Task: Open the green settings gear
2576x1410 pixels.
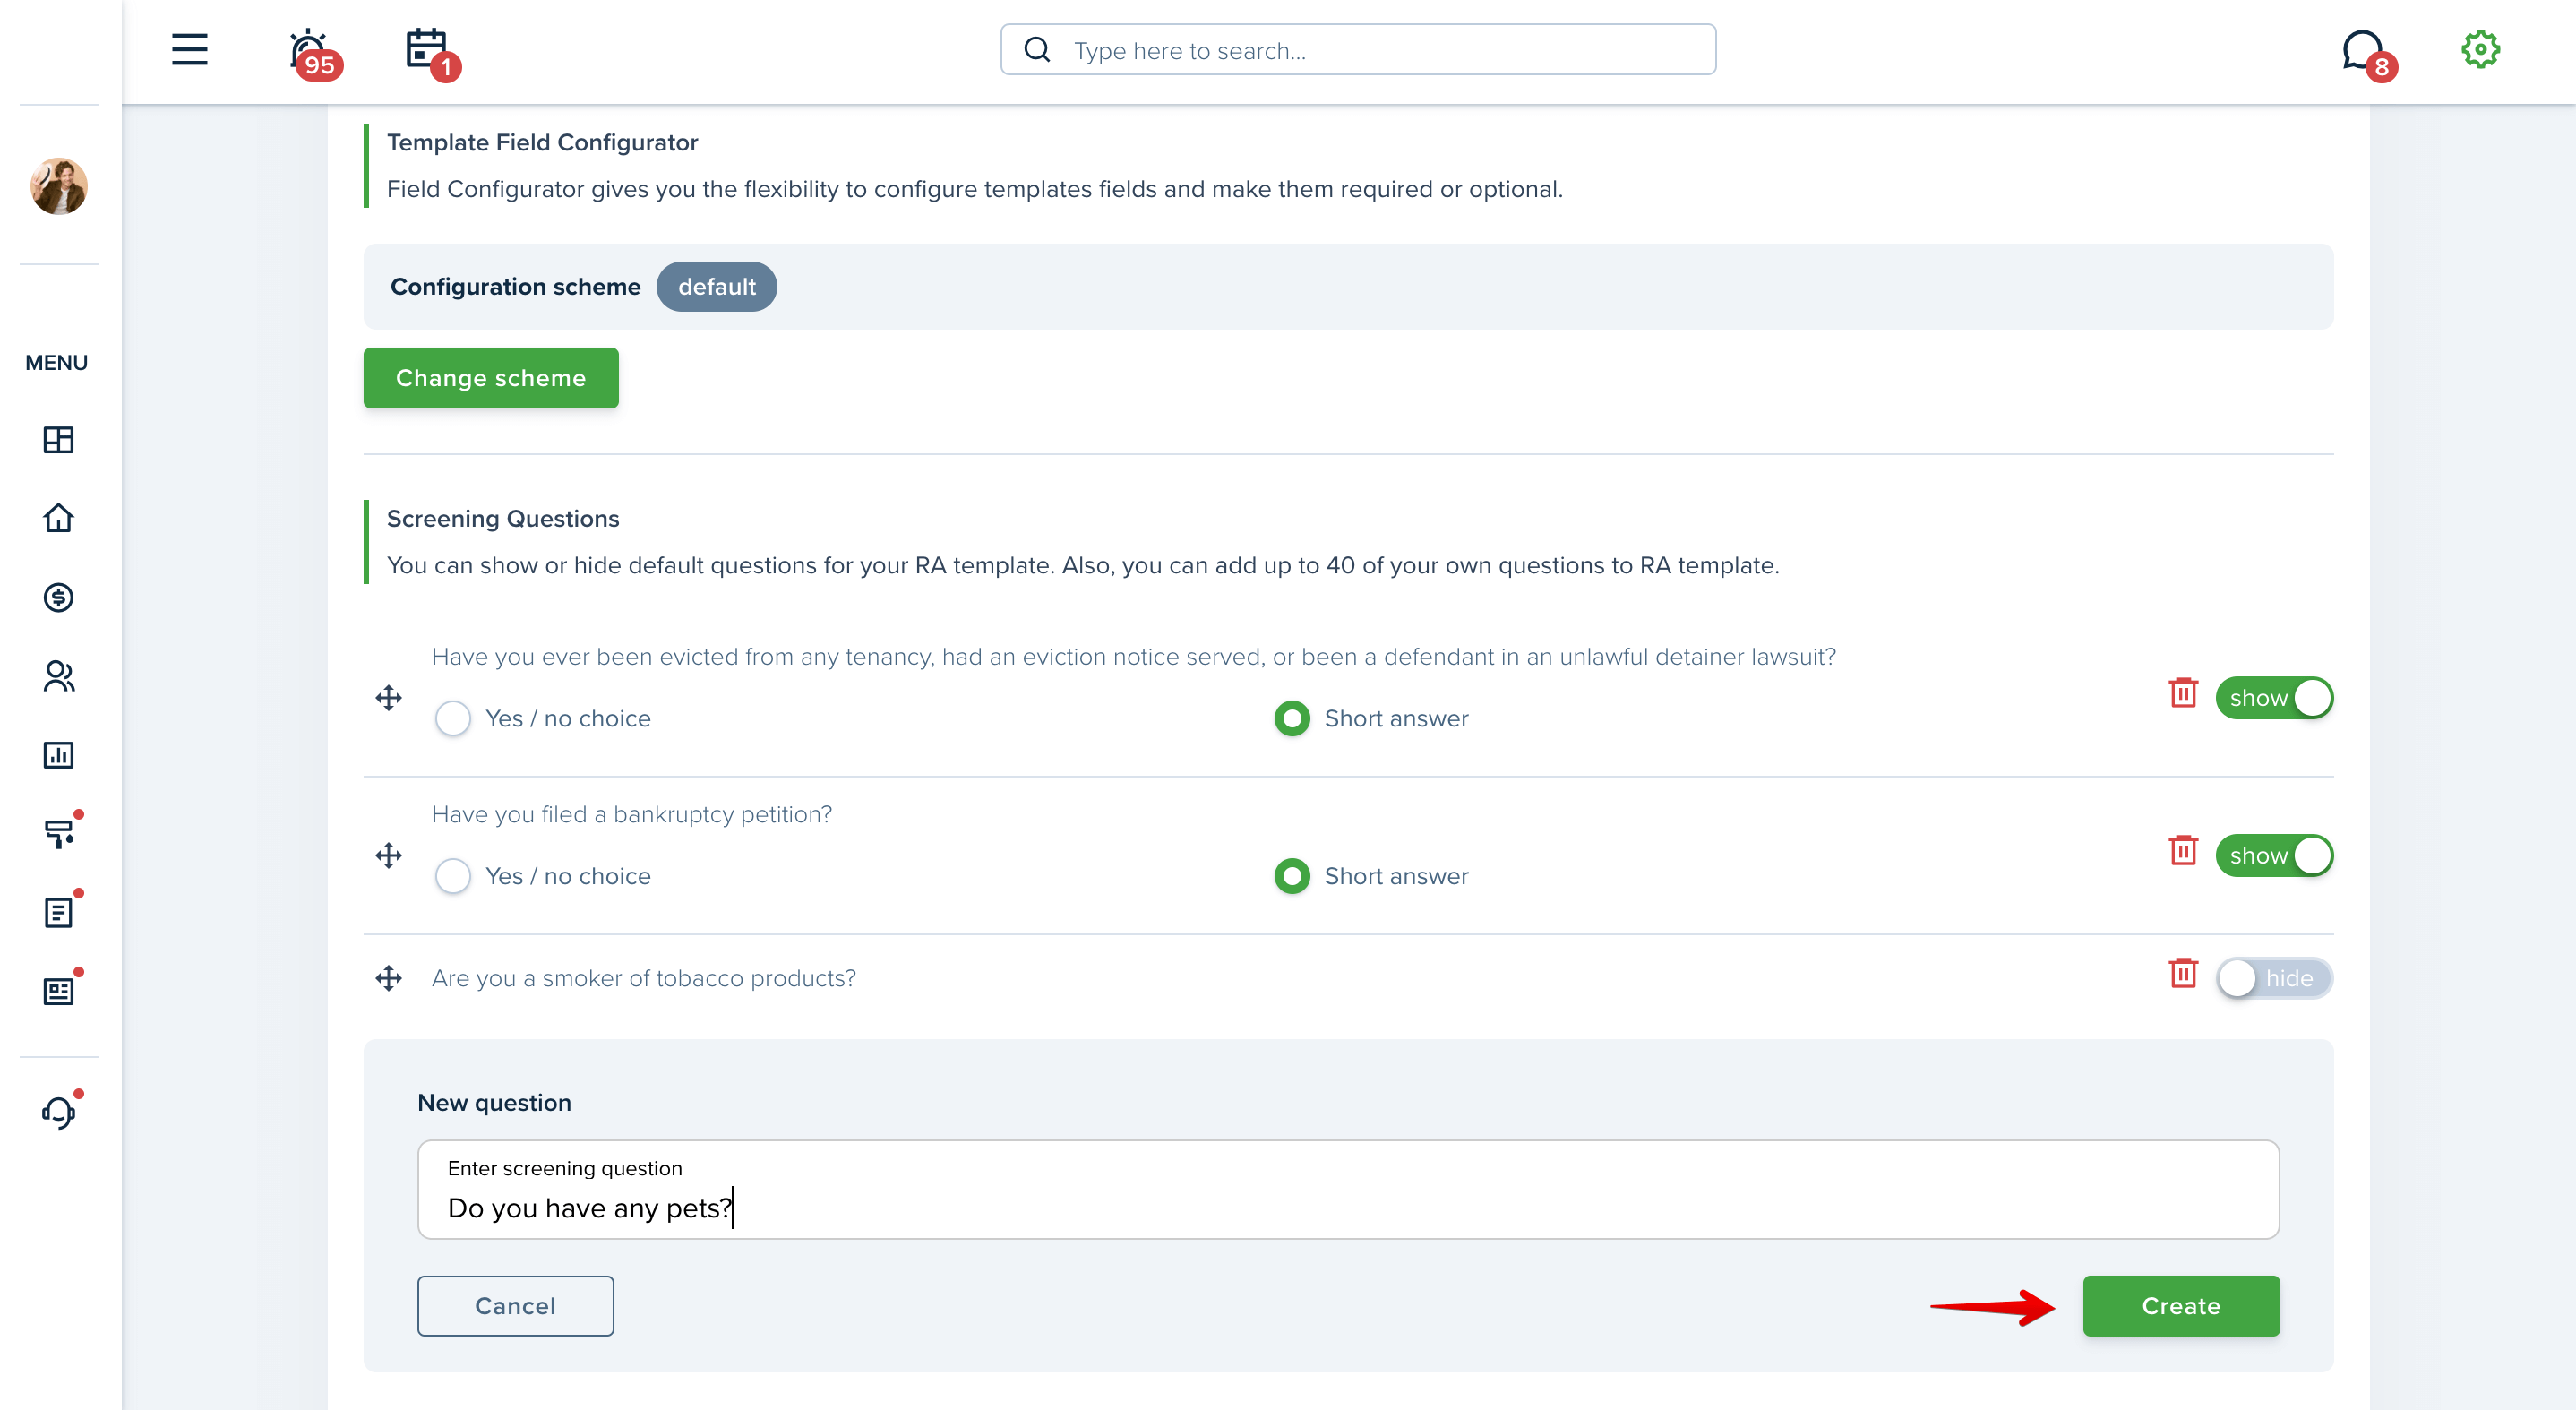Action: point(2480,49)
